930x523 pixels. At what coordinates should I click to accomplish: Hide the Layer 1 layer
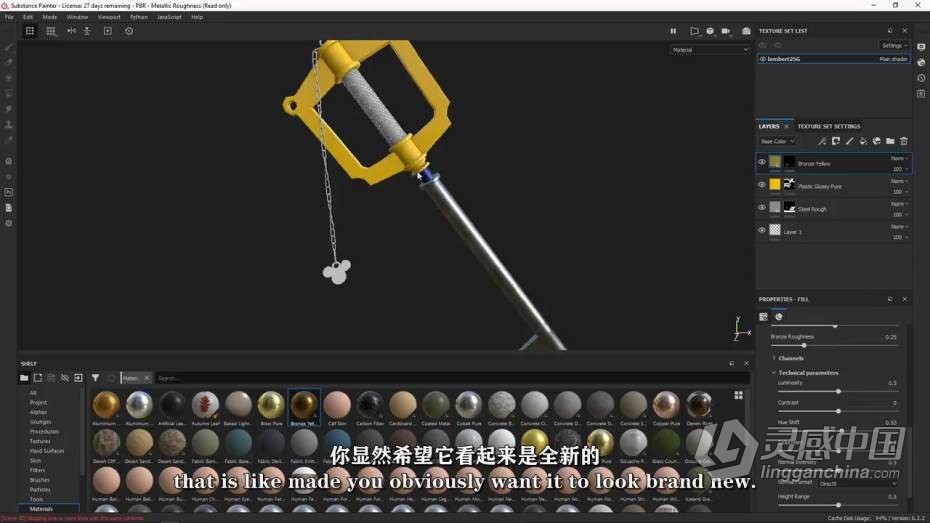(x=762, y=230)
